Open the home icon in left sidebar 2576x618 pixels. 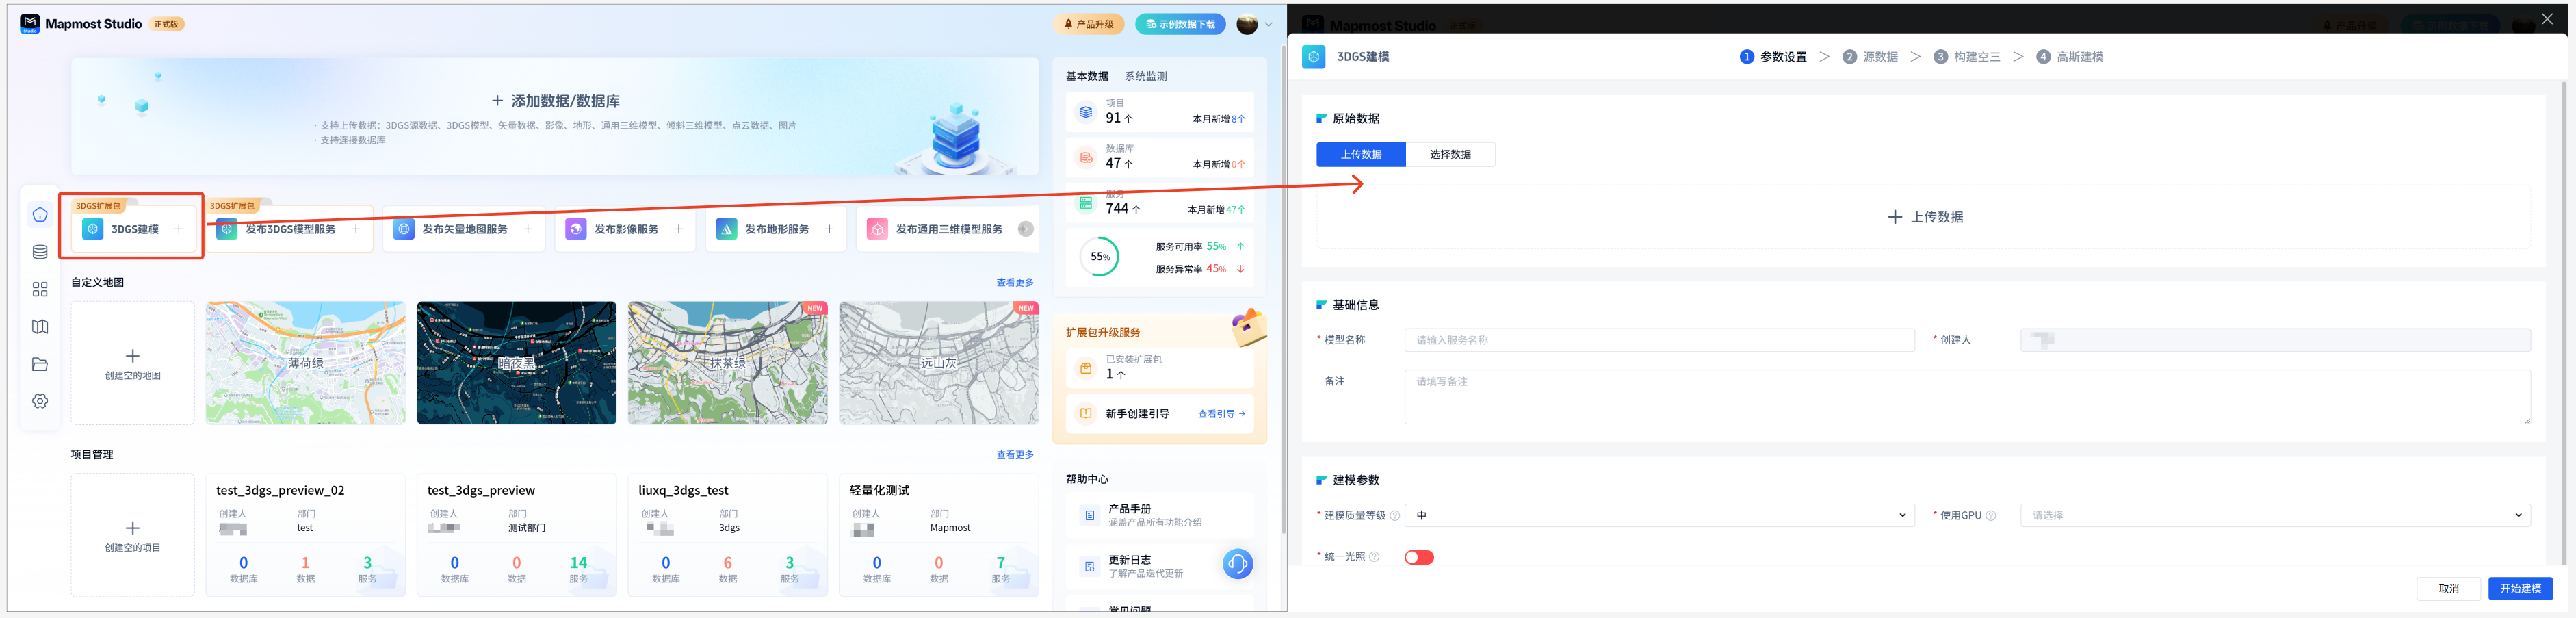(40, 215)
